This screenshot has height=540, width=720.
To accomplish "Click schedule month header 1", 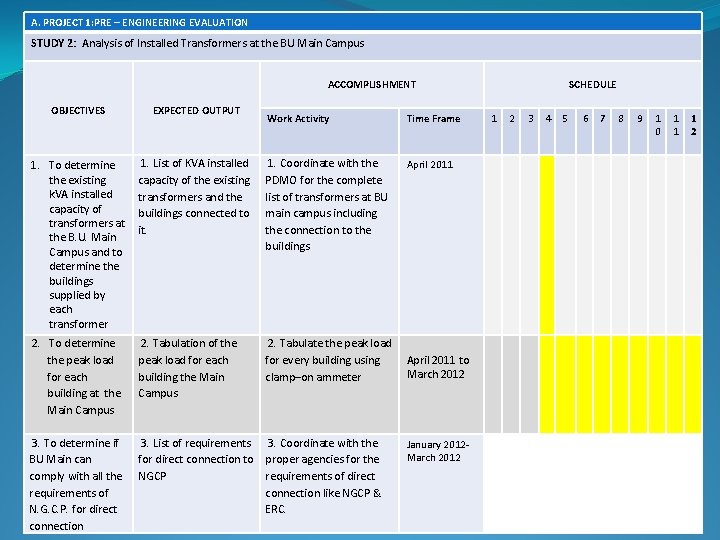I will pyautogui.click(x=493, y=131).
